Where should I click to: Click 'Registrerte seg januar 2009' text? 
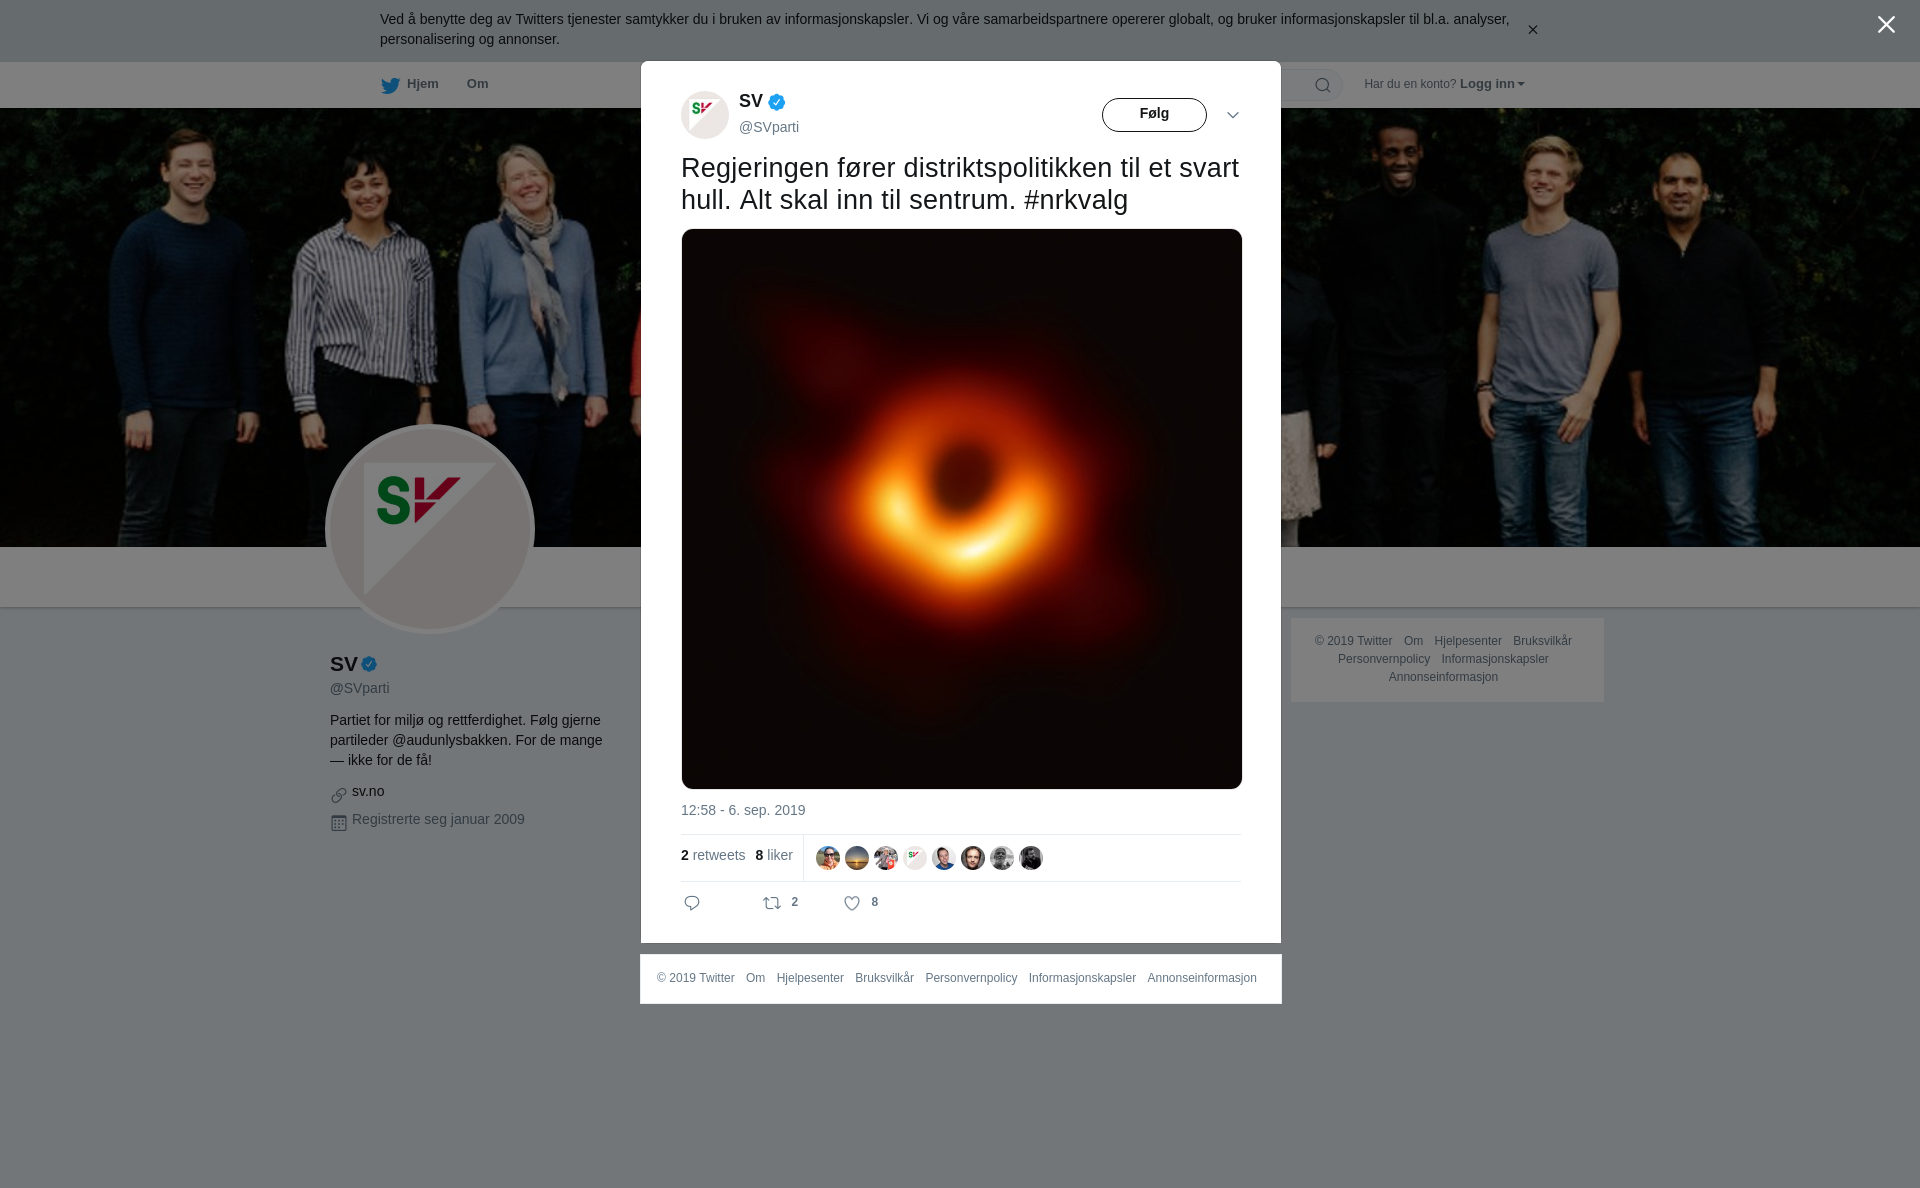[x=438, y=819]
